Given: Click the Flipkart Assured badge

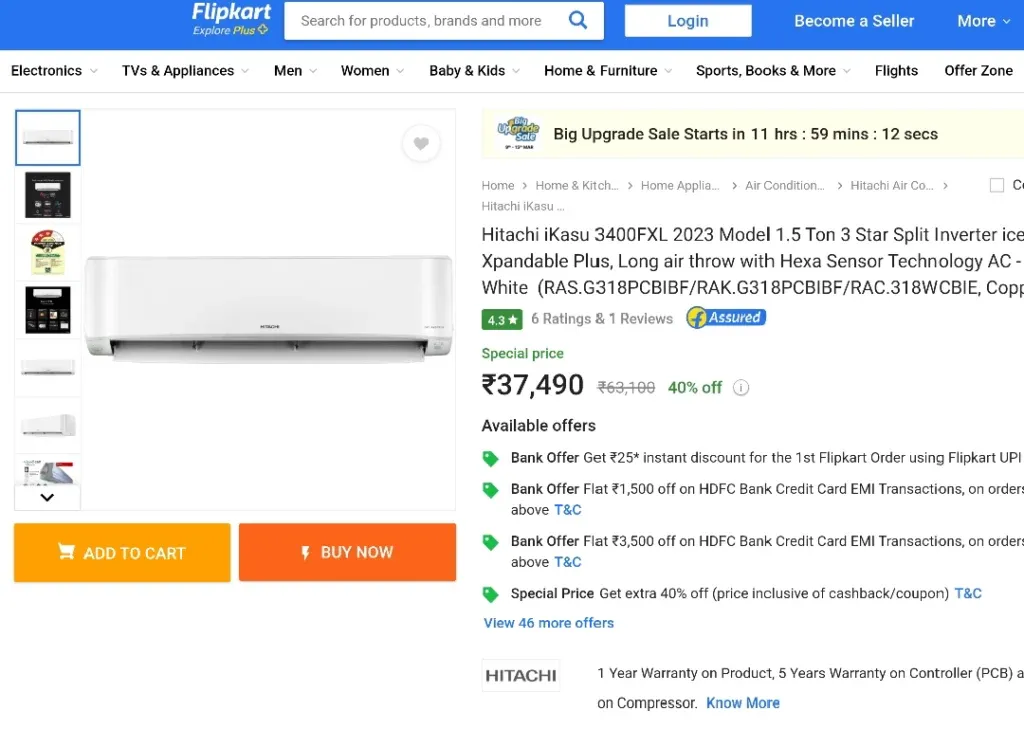Looking at the screenshot, I should tap(726, 317).
